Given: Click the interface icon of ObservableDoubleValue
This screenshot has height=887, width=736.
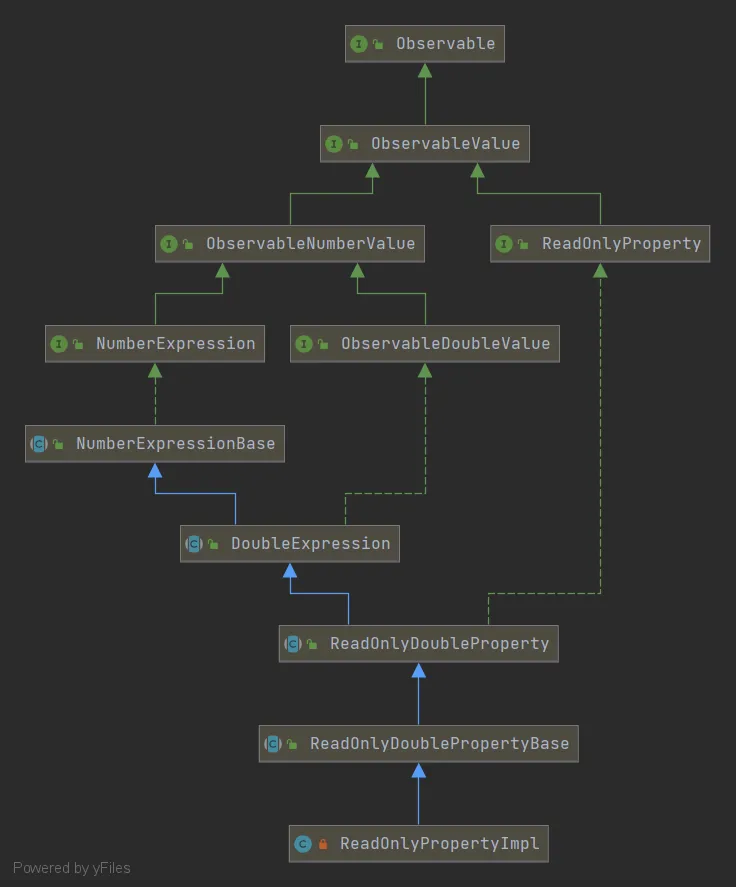Looking at the screenshot, I should (304, 344).
